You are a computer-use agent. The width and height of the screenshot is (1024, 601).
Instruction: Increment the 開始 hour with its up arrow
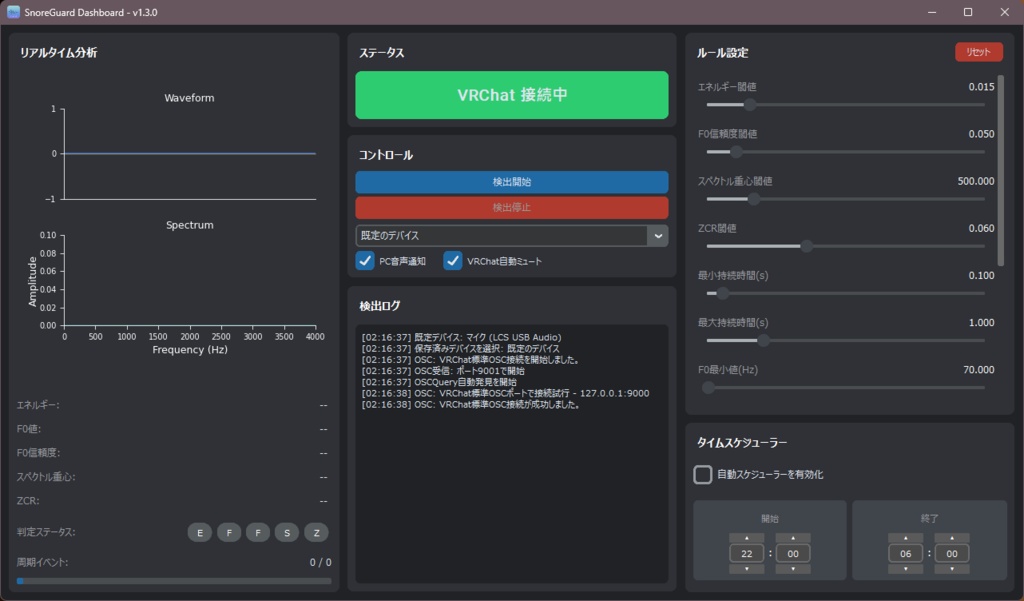(x=747, y=537)
